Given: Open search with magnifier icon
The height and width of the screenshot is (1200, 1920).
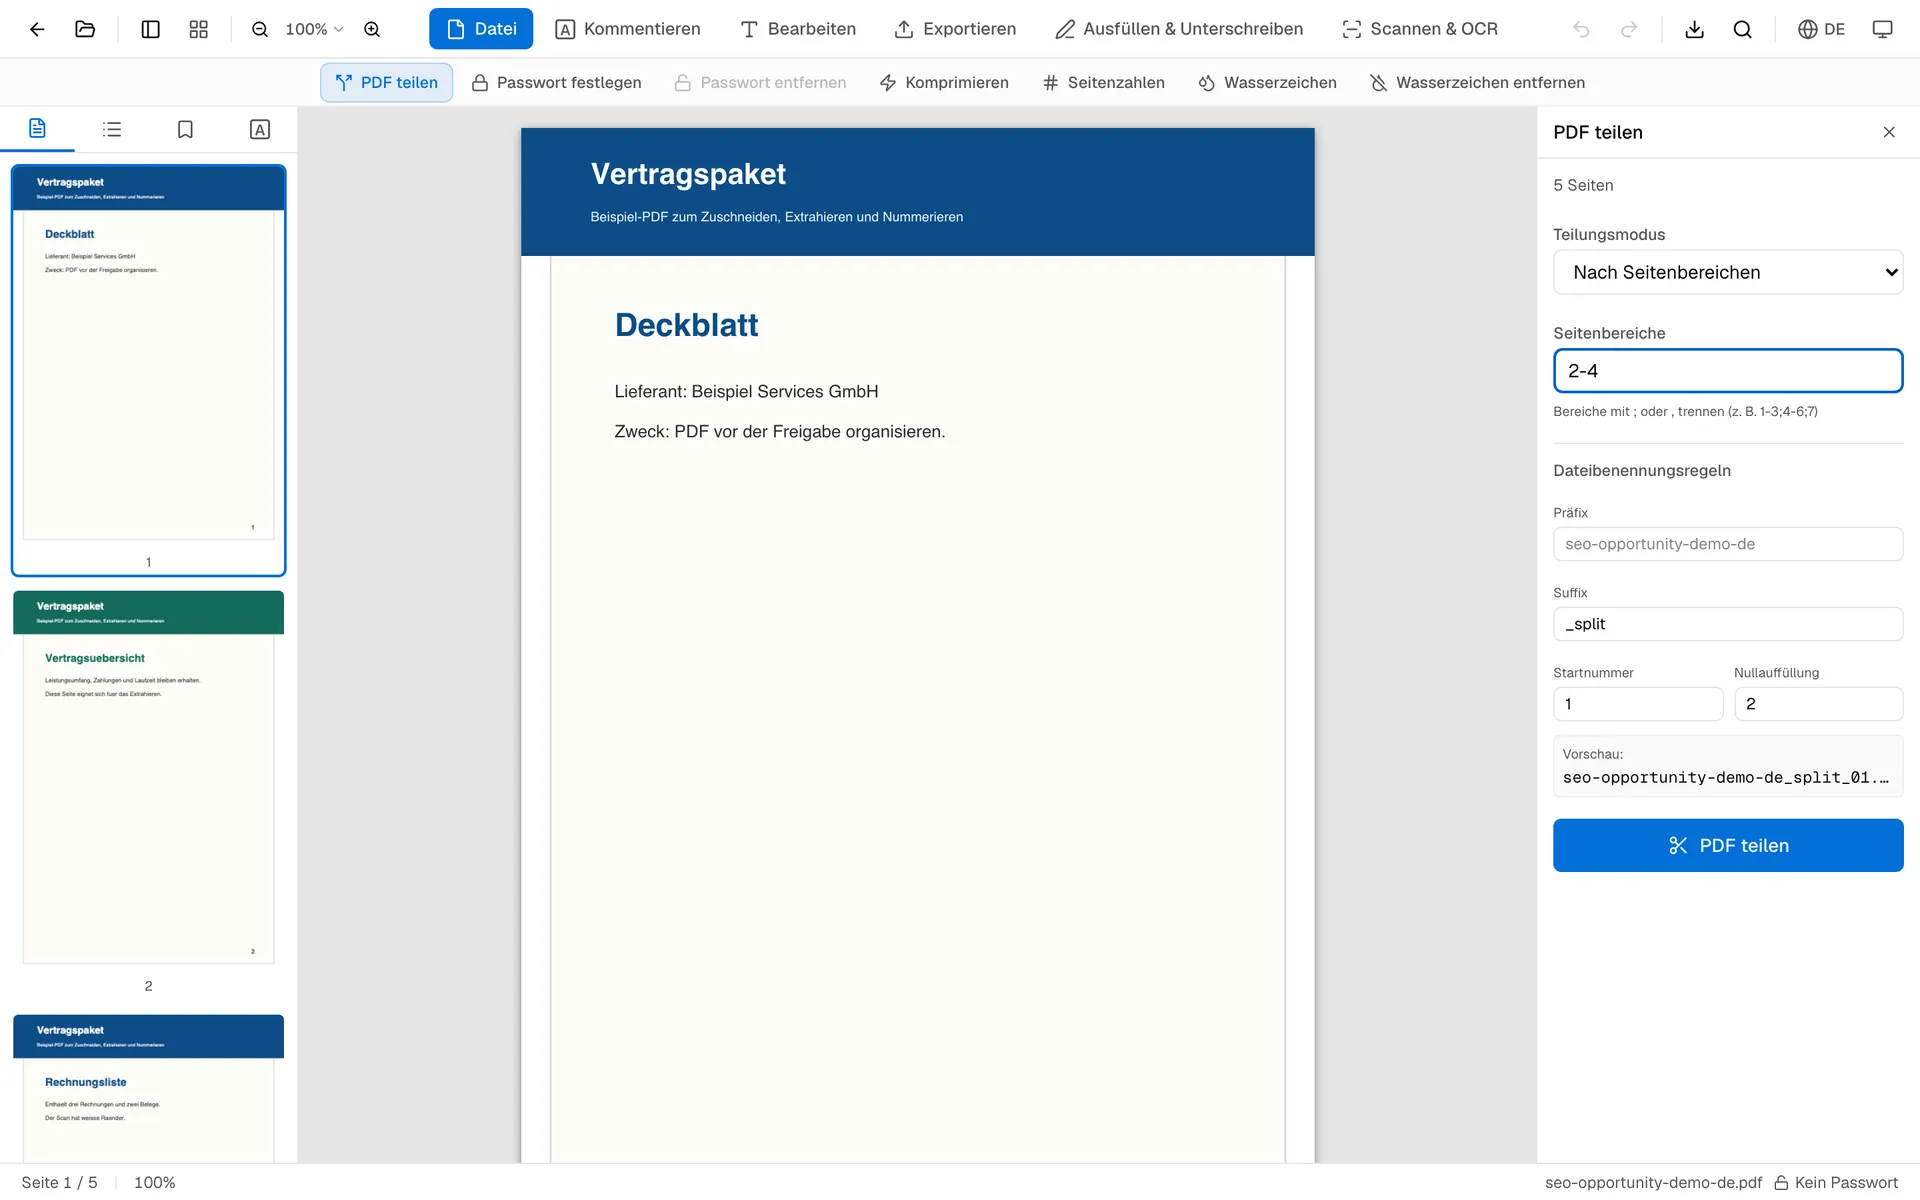Looking at the screenshot, I should click(1742, 29).
